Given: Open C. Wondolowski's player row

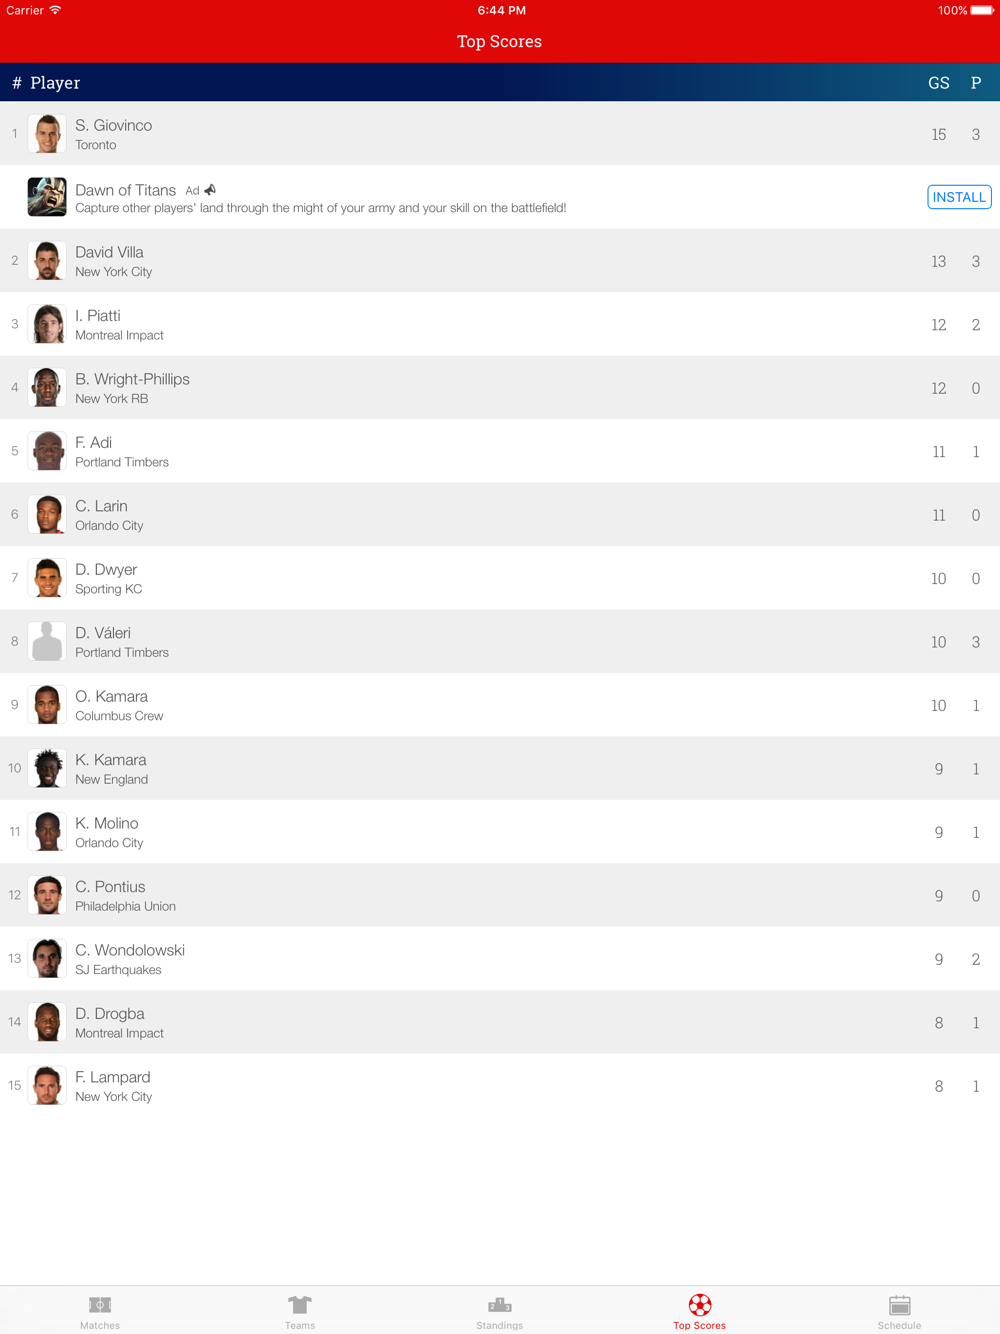Looking at the screenshot, I should (500, 958).
